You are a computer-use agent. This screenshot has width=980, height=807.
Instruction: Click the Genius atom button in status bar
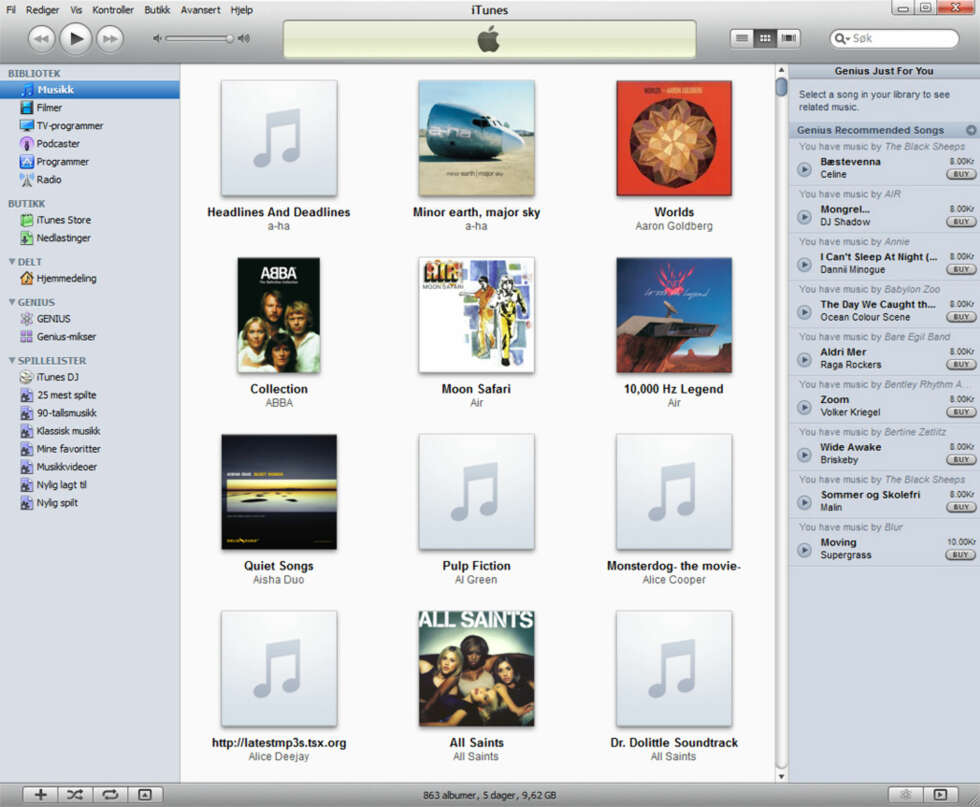point(906,794)
